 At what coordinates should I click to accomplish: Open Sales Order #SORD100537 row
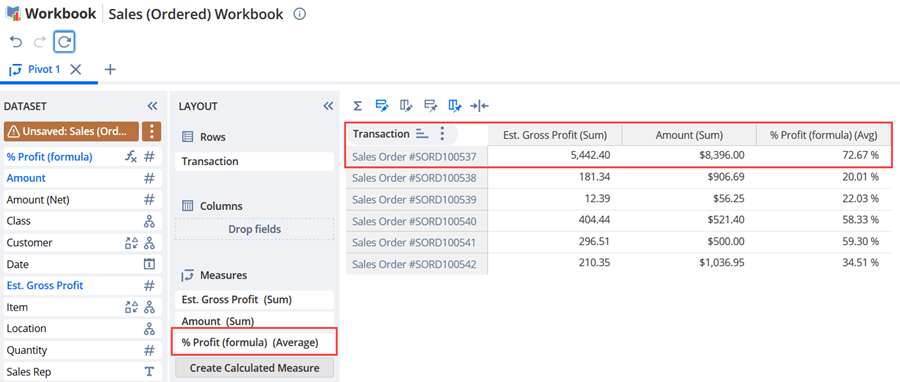(x=414, y=156)
